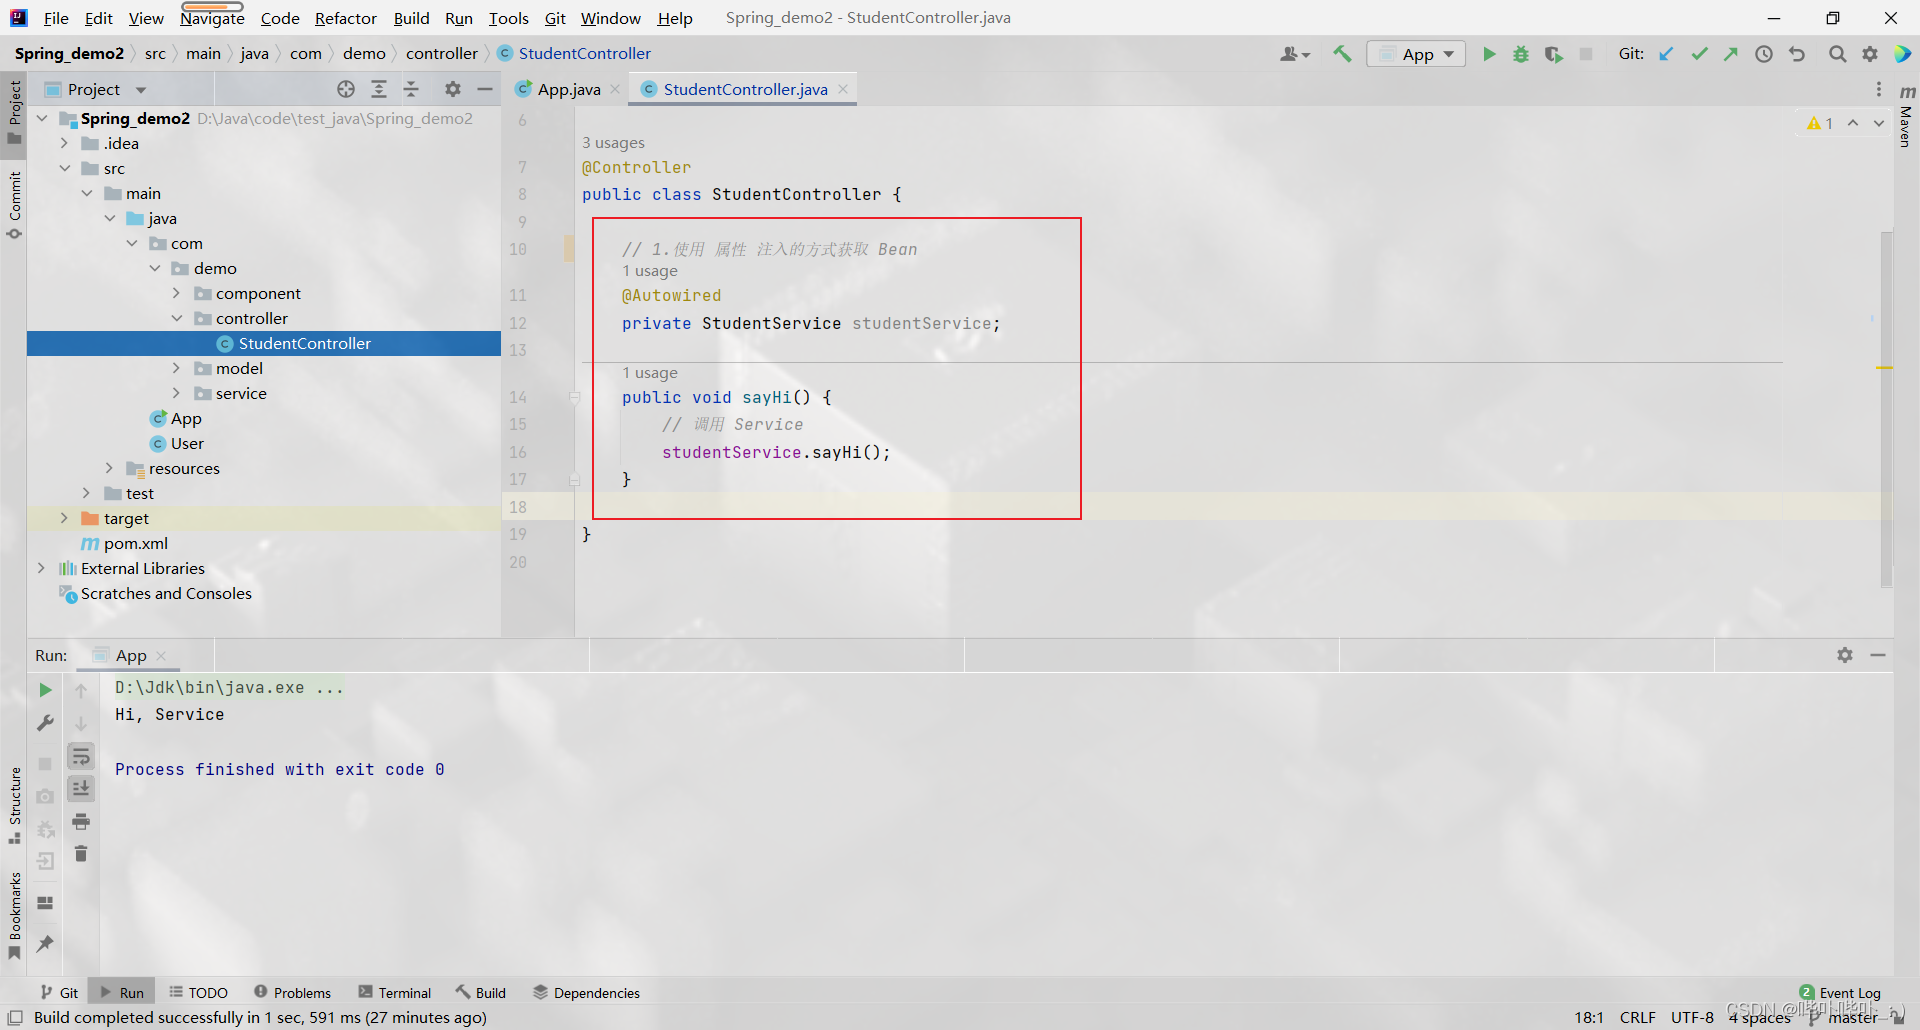This screenshot has height=1030, width=1920.
Task: Run the App configuration with green play button
Action: 1488,54
